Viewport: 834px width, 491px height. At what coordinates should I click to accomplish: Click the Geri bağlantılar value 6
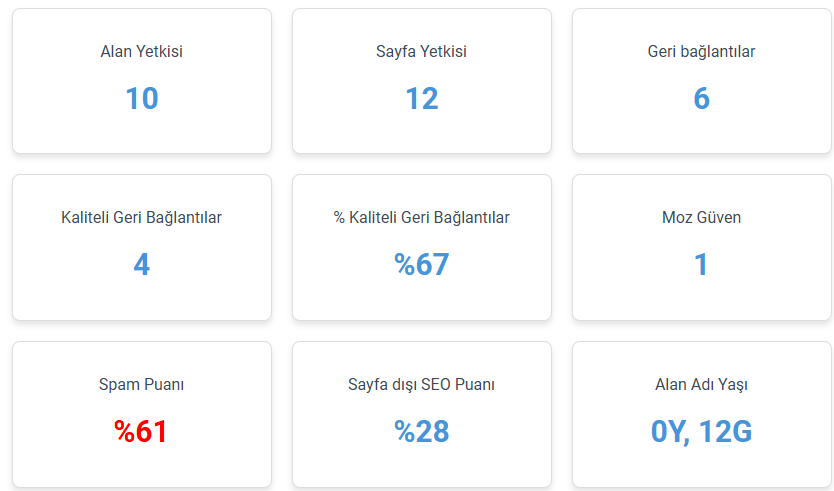pyautogui.click(x=702, y=98)
